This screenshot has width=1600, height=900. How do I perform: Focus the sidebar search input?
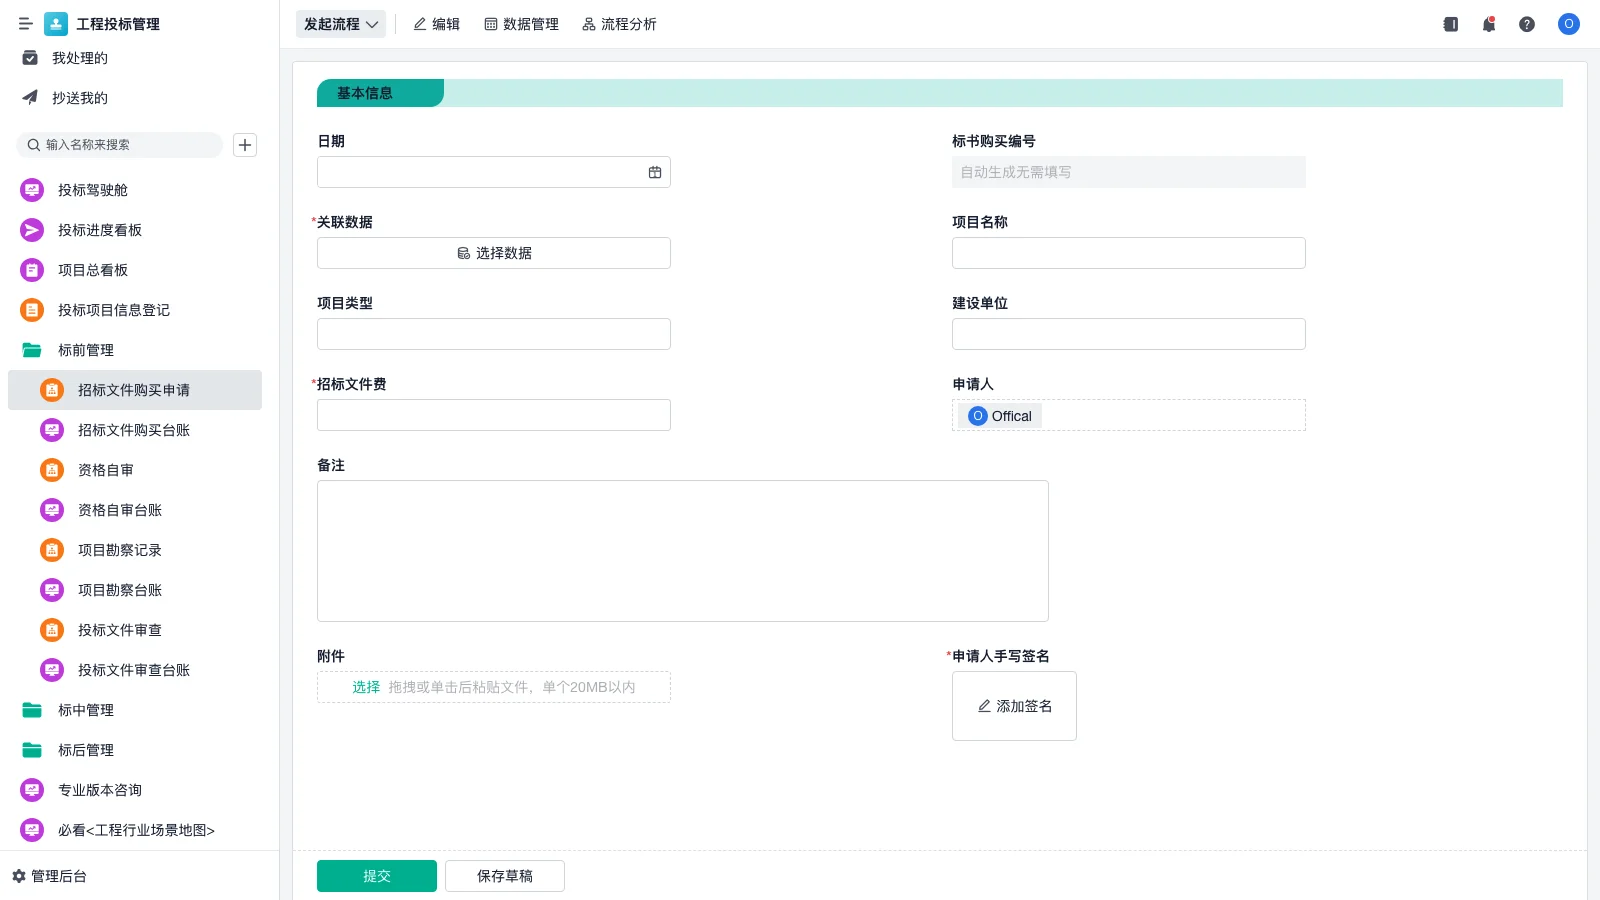coord(120,145)
